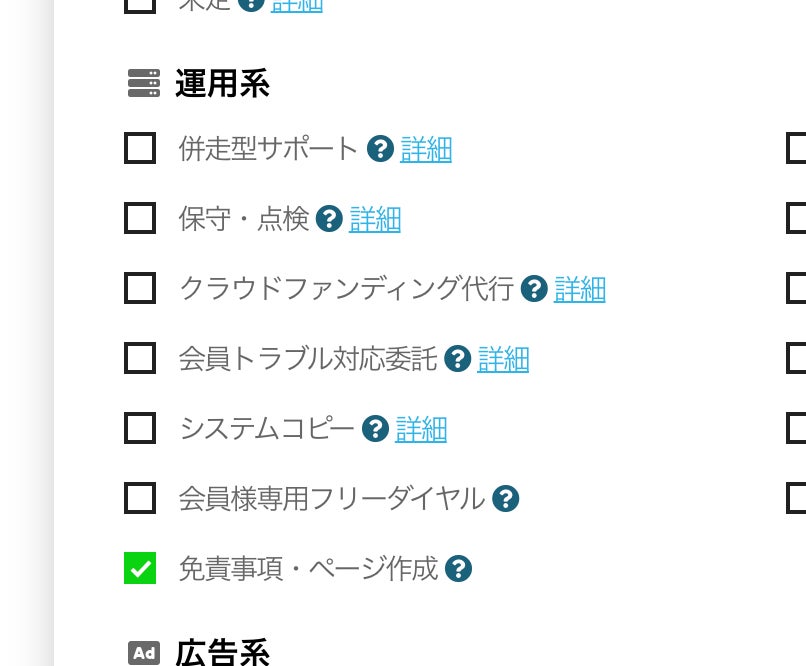Open システムコピー 詳細 link
806x666 pixels.
(421, 429)
